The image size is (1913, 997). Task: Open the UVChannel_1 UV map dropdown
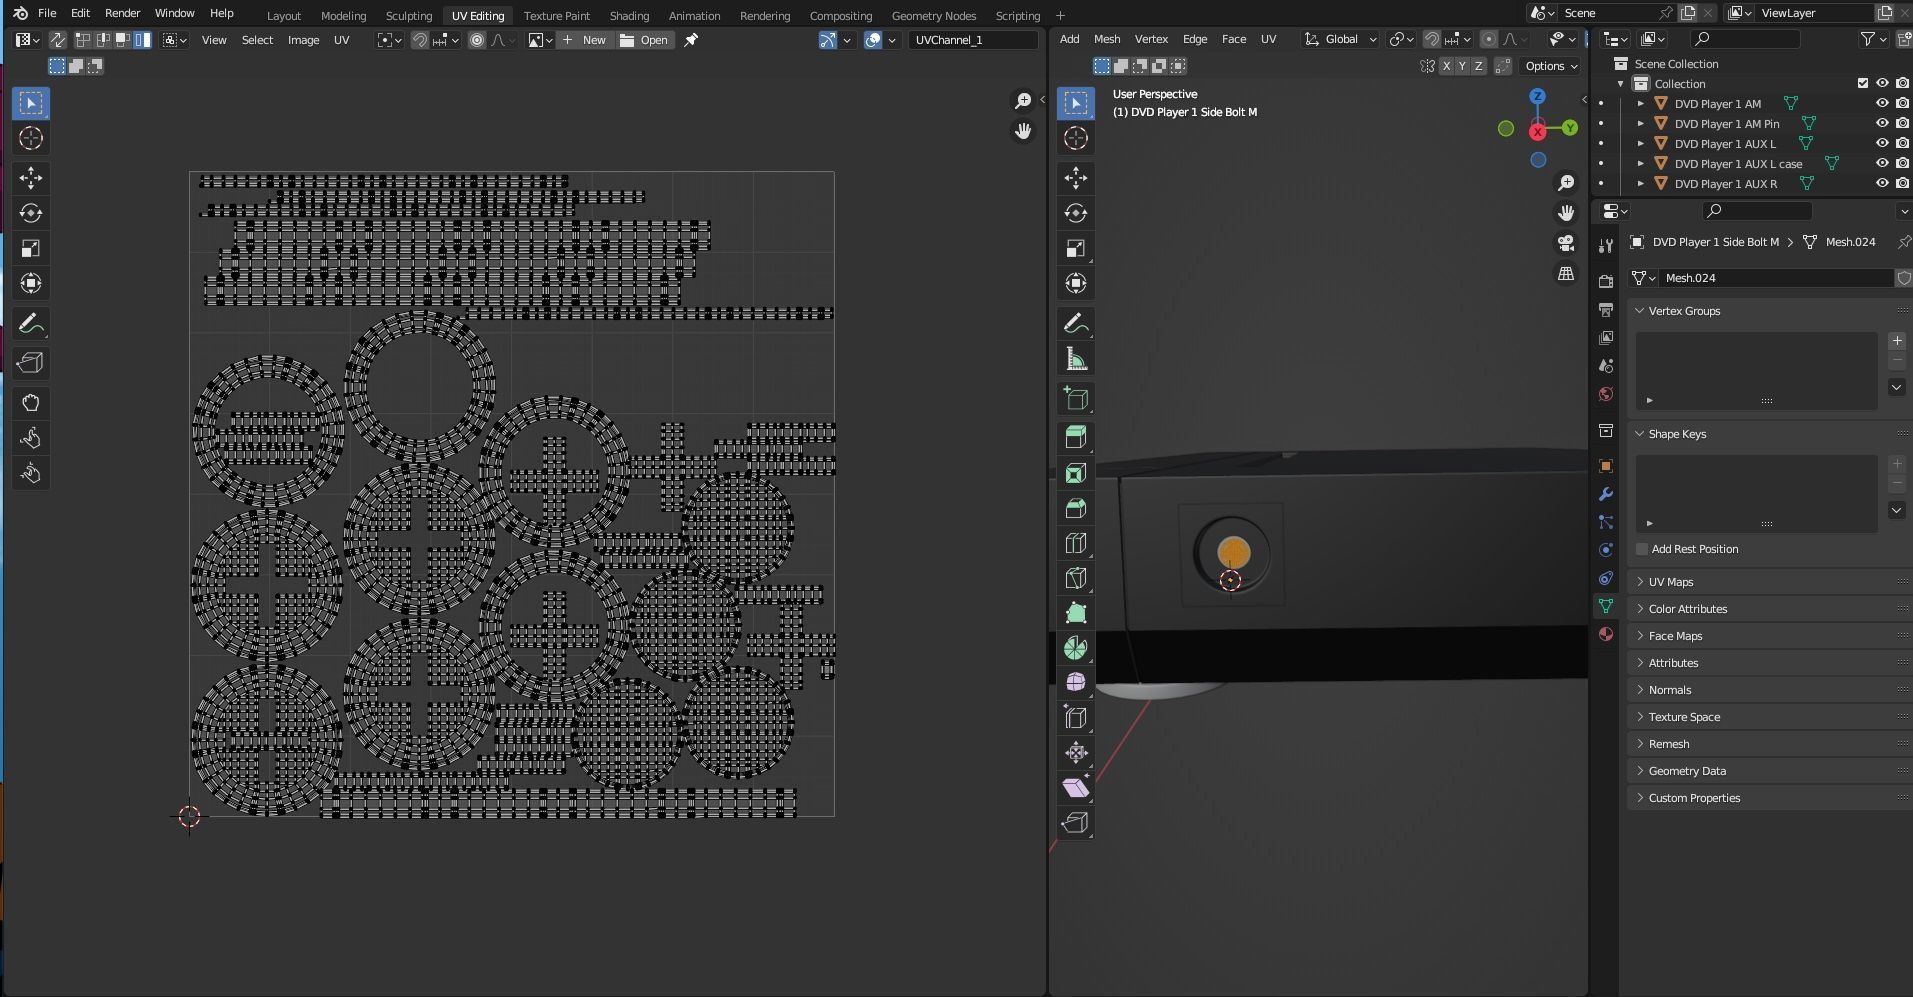(973, 40)
